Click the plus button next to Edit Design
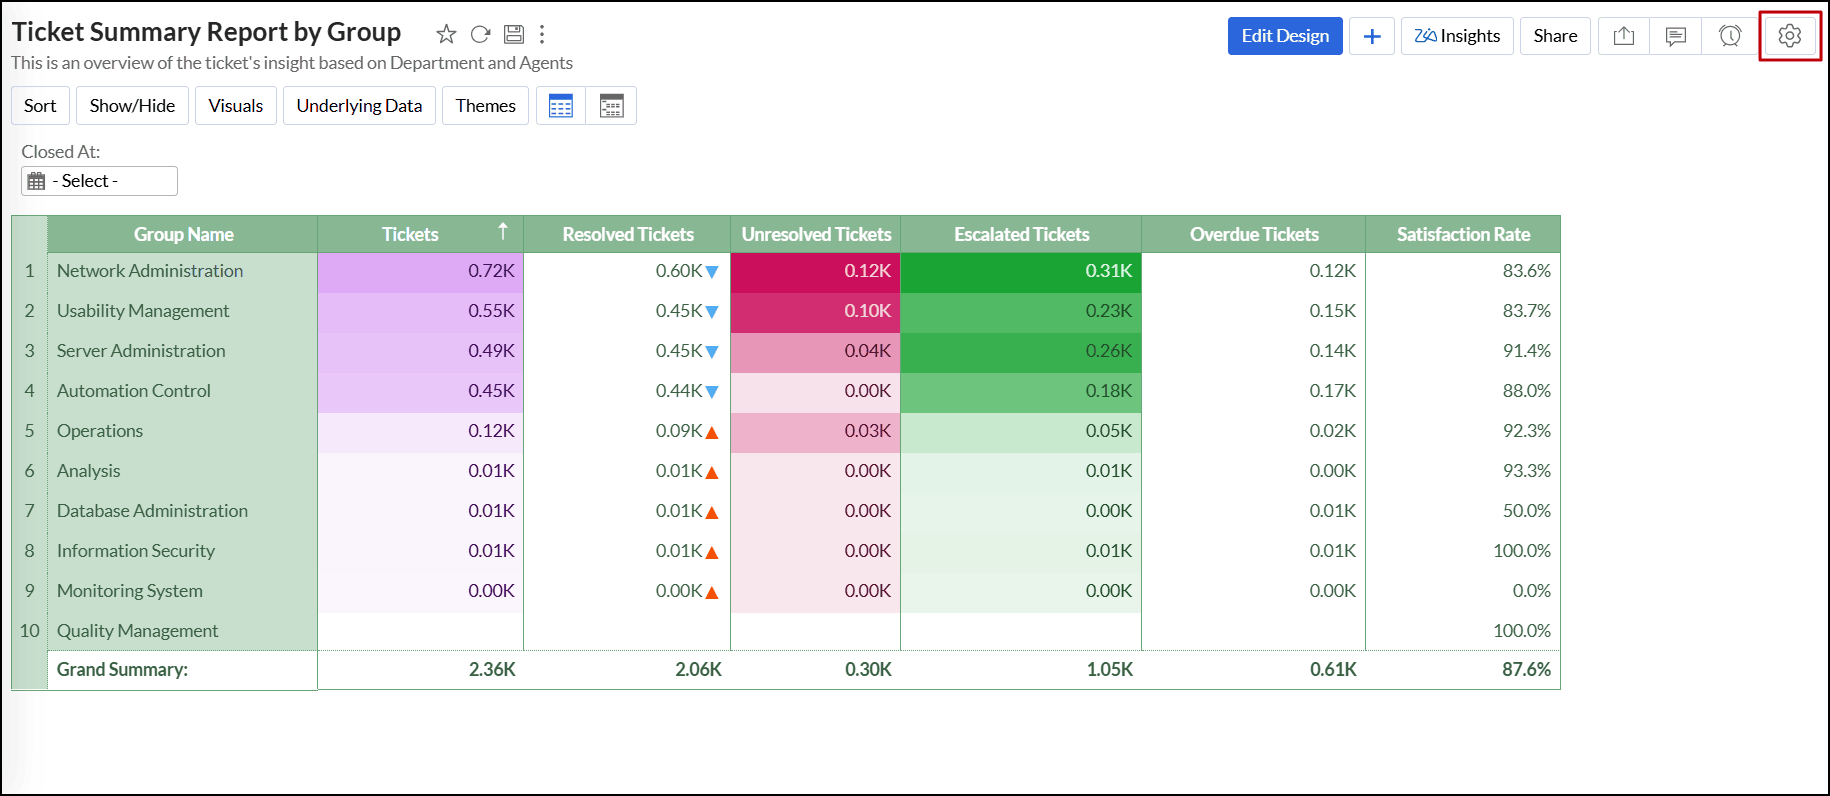 tap(1372, 36)
